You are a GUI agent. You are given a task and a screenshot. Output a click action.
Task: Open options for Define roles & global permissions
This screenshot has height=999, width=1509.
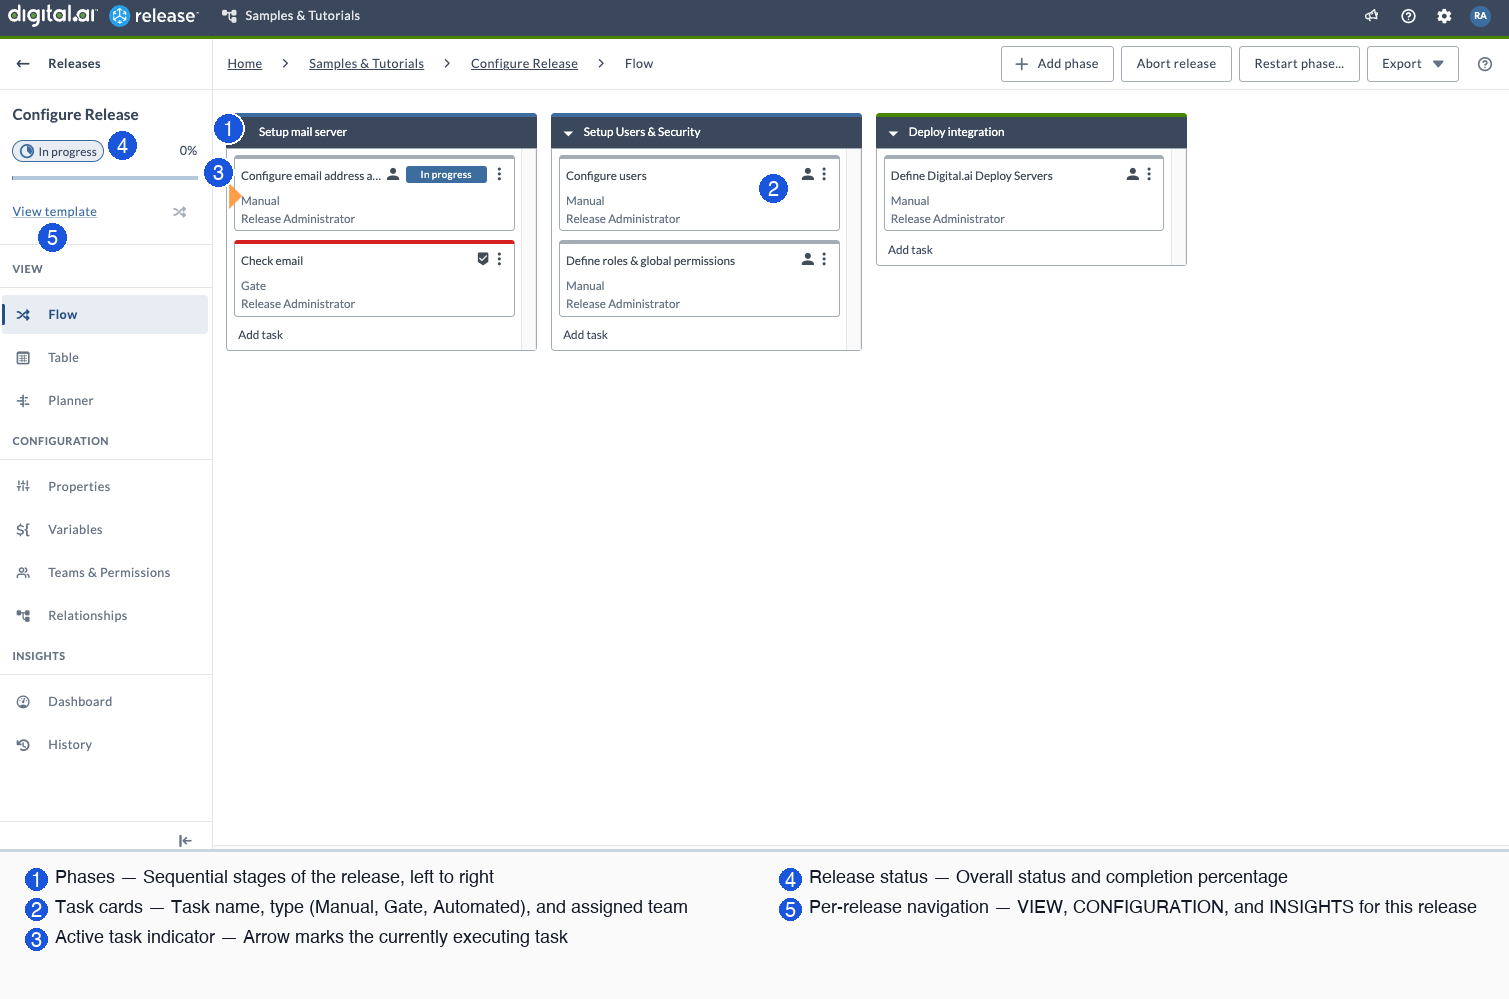[x=824, y=259]
